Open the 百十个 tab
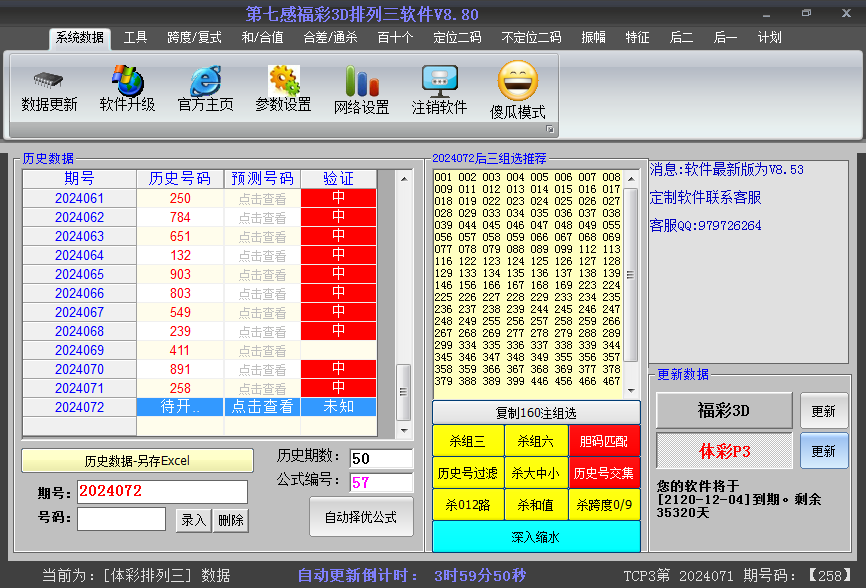 pyautogui.click(x=395, y=38)
